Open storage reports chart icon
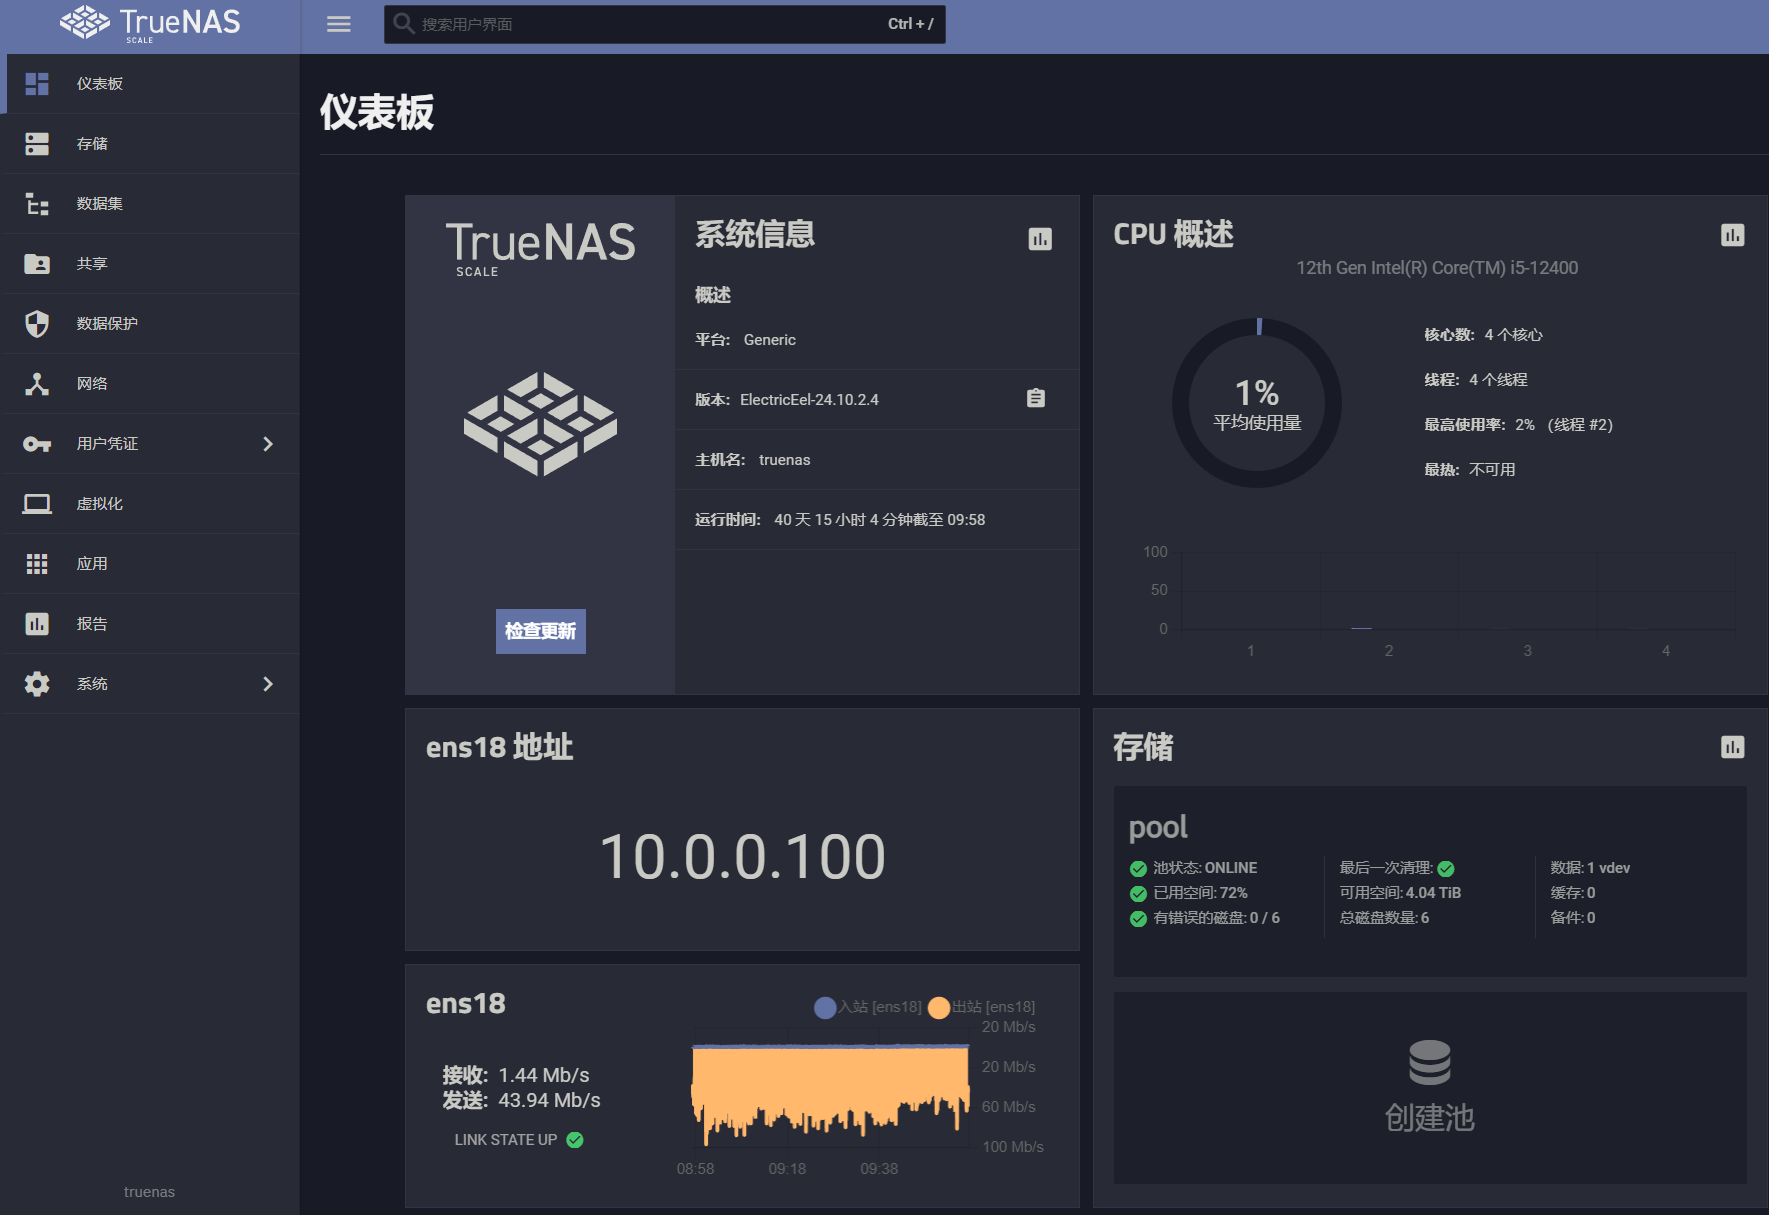This screenshot has height=1215, width=1769. pyautogui.click(x=1732, y=747)
